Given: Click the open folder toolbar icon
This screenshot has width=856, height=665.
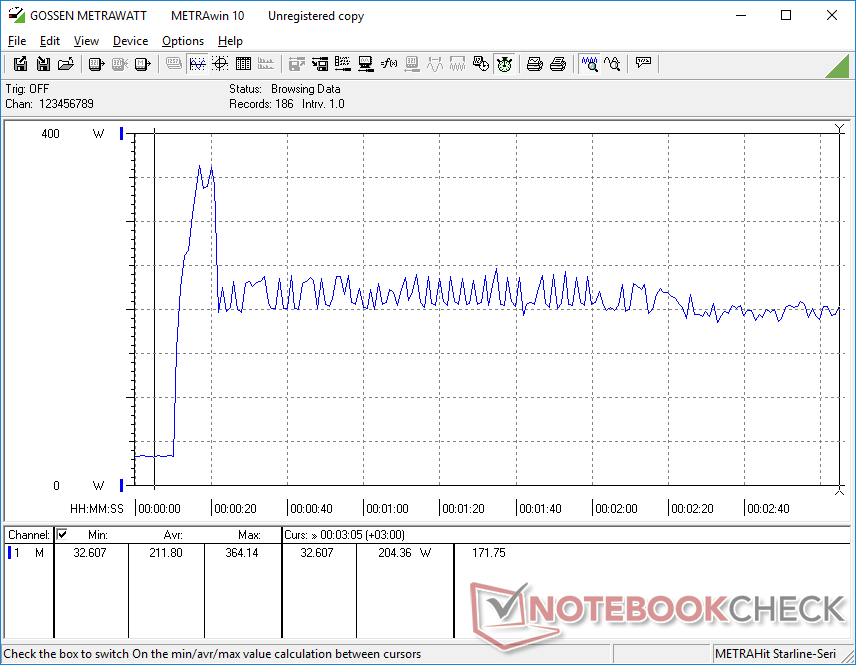Looking at the screenshot, I should 66,64.
